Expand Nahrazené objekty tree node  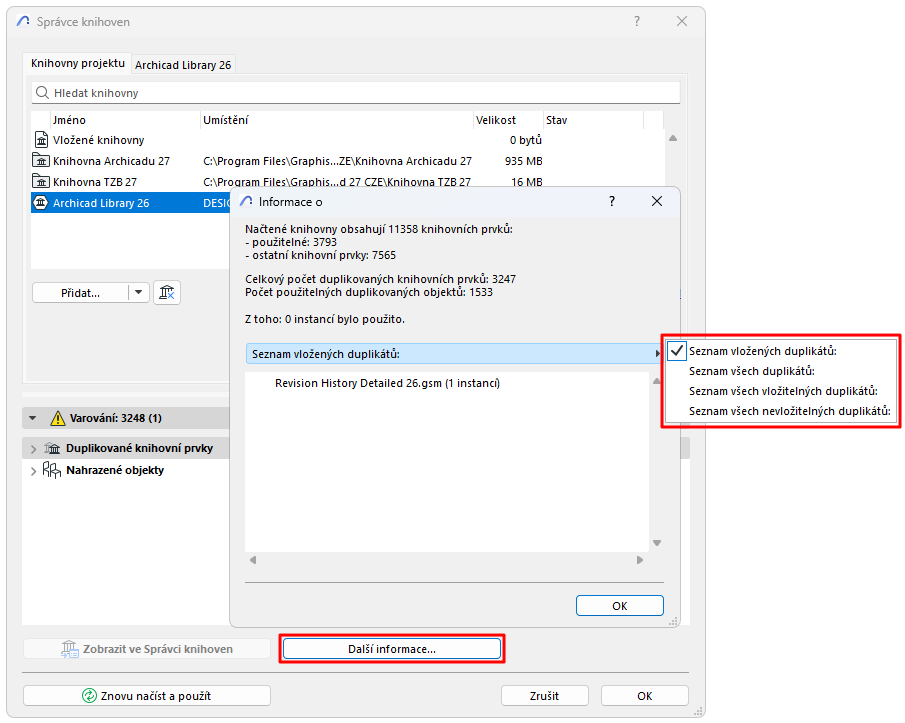[x=33, y=471]
